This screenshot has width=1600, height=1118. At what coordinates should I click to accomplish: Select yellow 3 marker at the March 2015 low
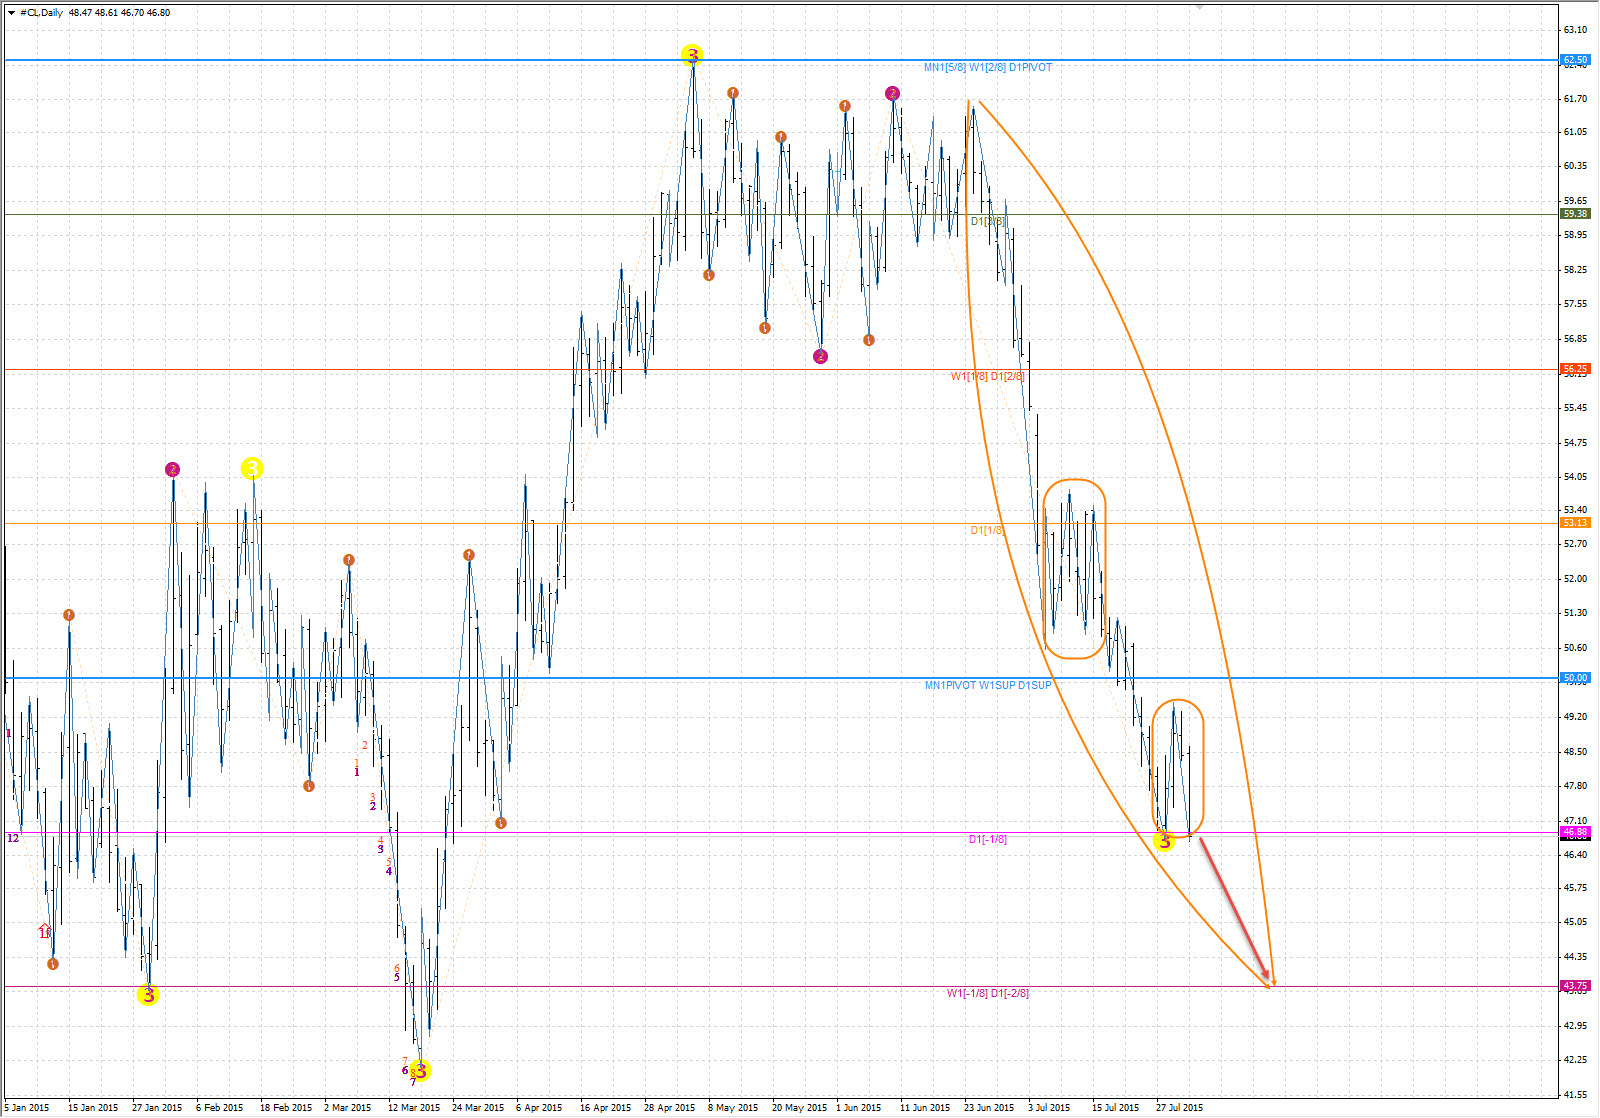[420, 1071]
